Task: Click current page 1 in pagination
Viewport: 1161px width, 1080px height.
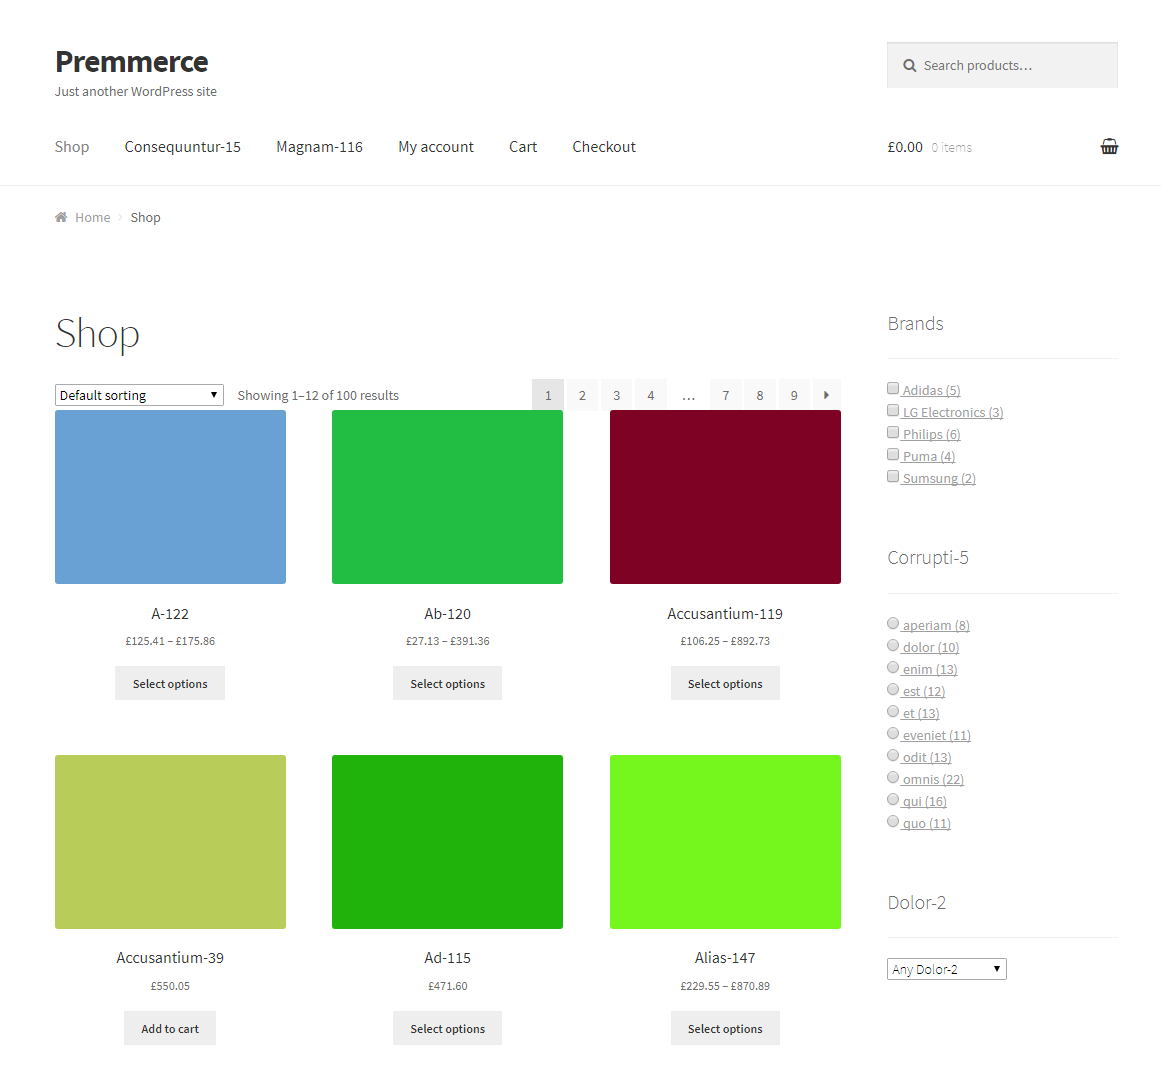Action: [548, 395]
